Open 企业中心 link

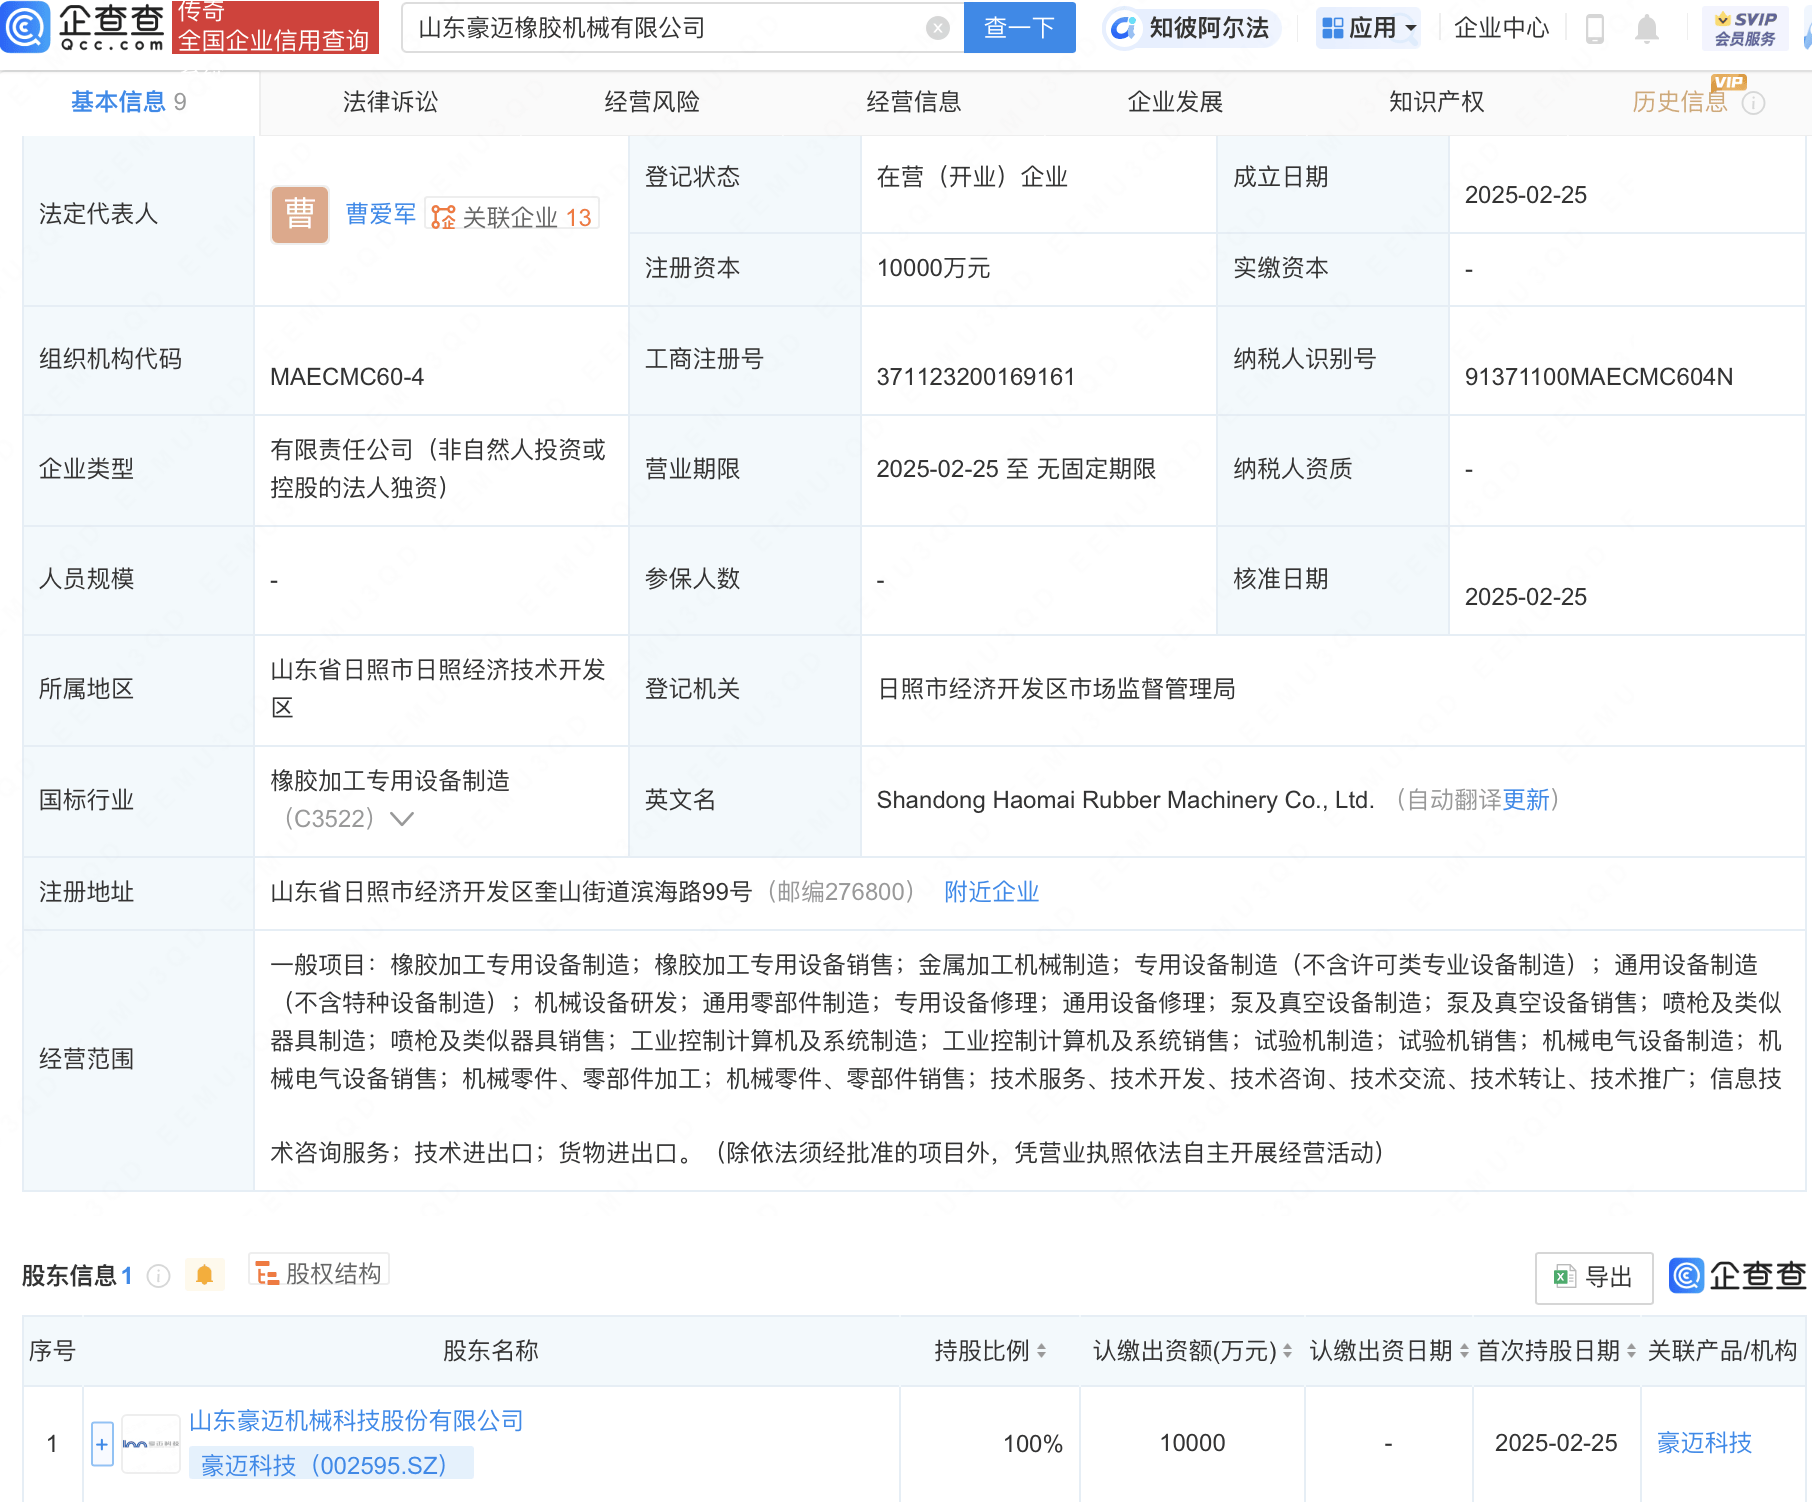coord(1501,28)
